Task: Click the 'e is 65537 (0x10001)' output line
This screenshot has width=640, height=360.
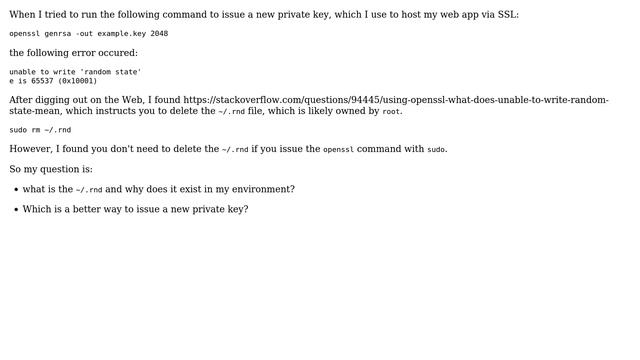Action: tap(53, 81)
